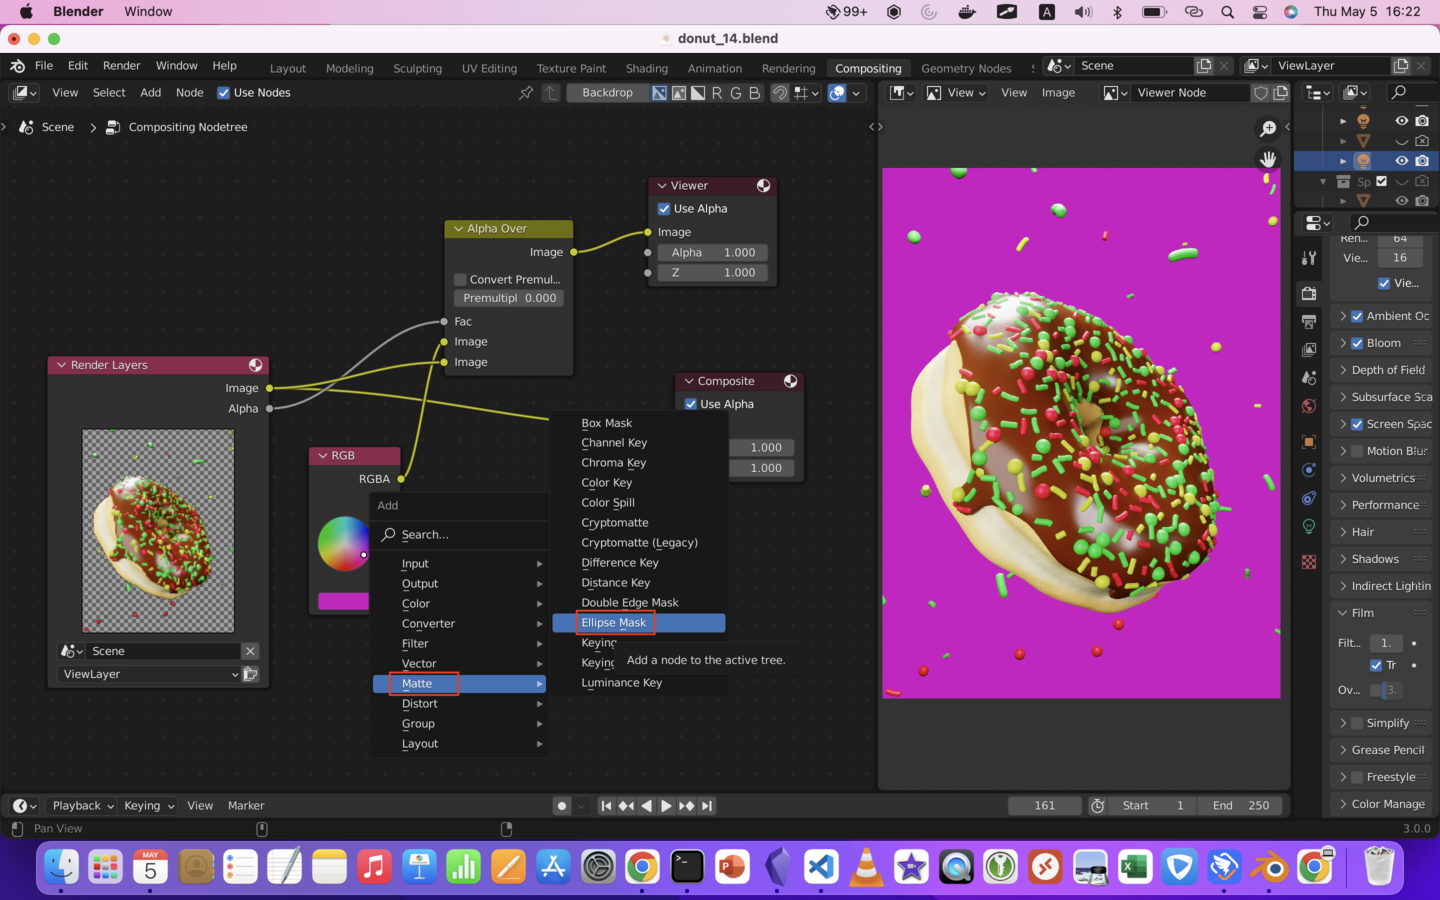Image resolution: width=1440 pixels, height=900 pixels.
Task: Uncheck Use Alpha on the Viewer node
Action: 663,208
